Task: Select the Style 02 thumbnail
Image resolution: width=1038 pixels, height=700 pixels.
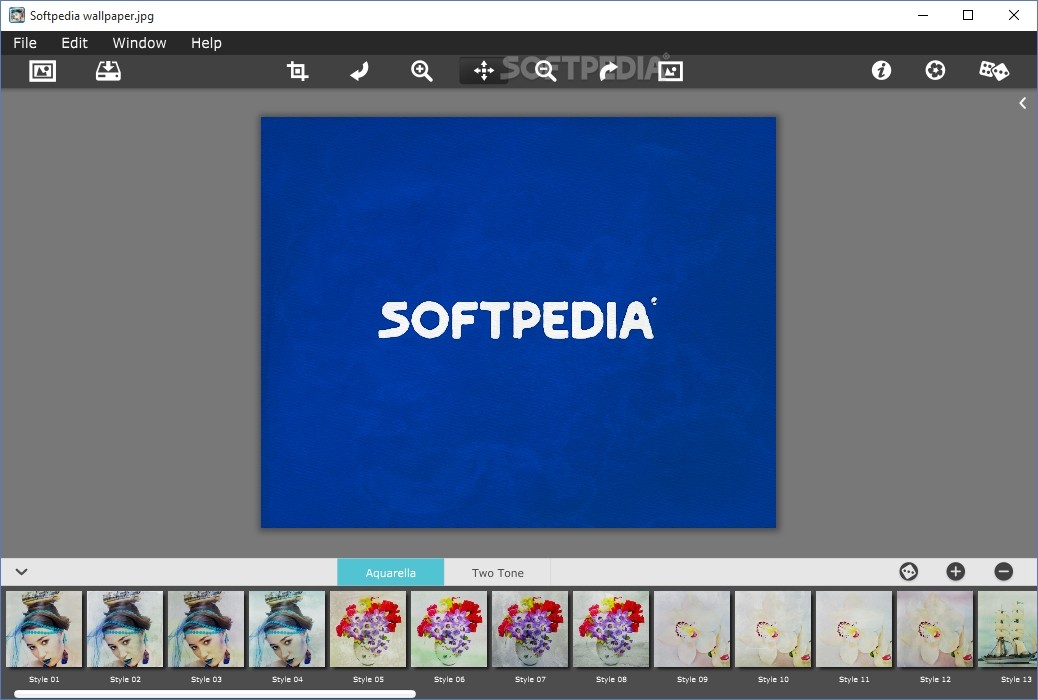Action: [x=125, y=629]
